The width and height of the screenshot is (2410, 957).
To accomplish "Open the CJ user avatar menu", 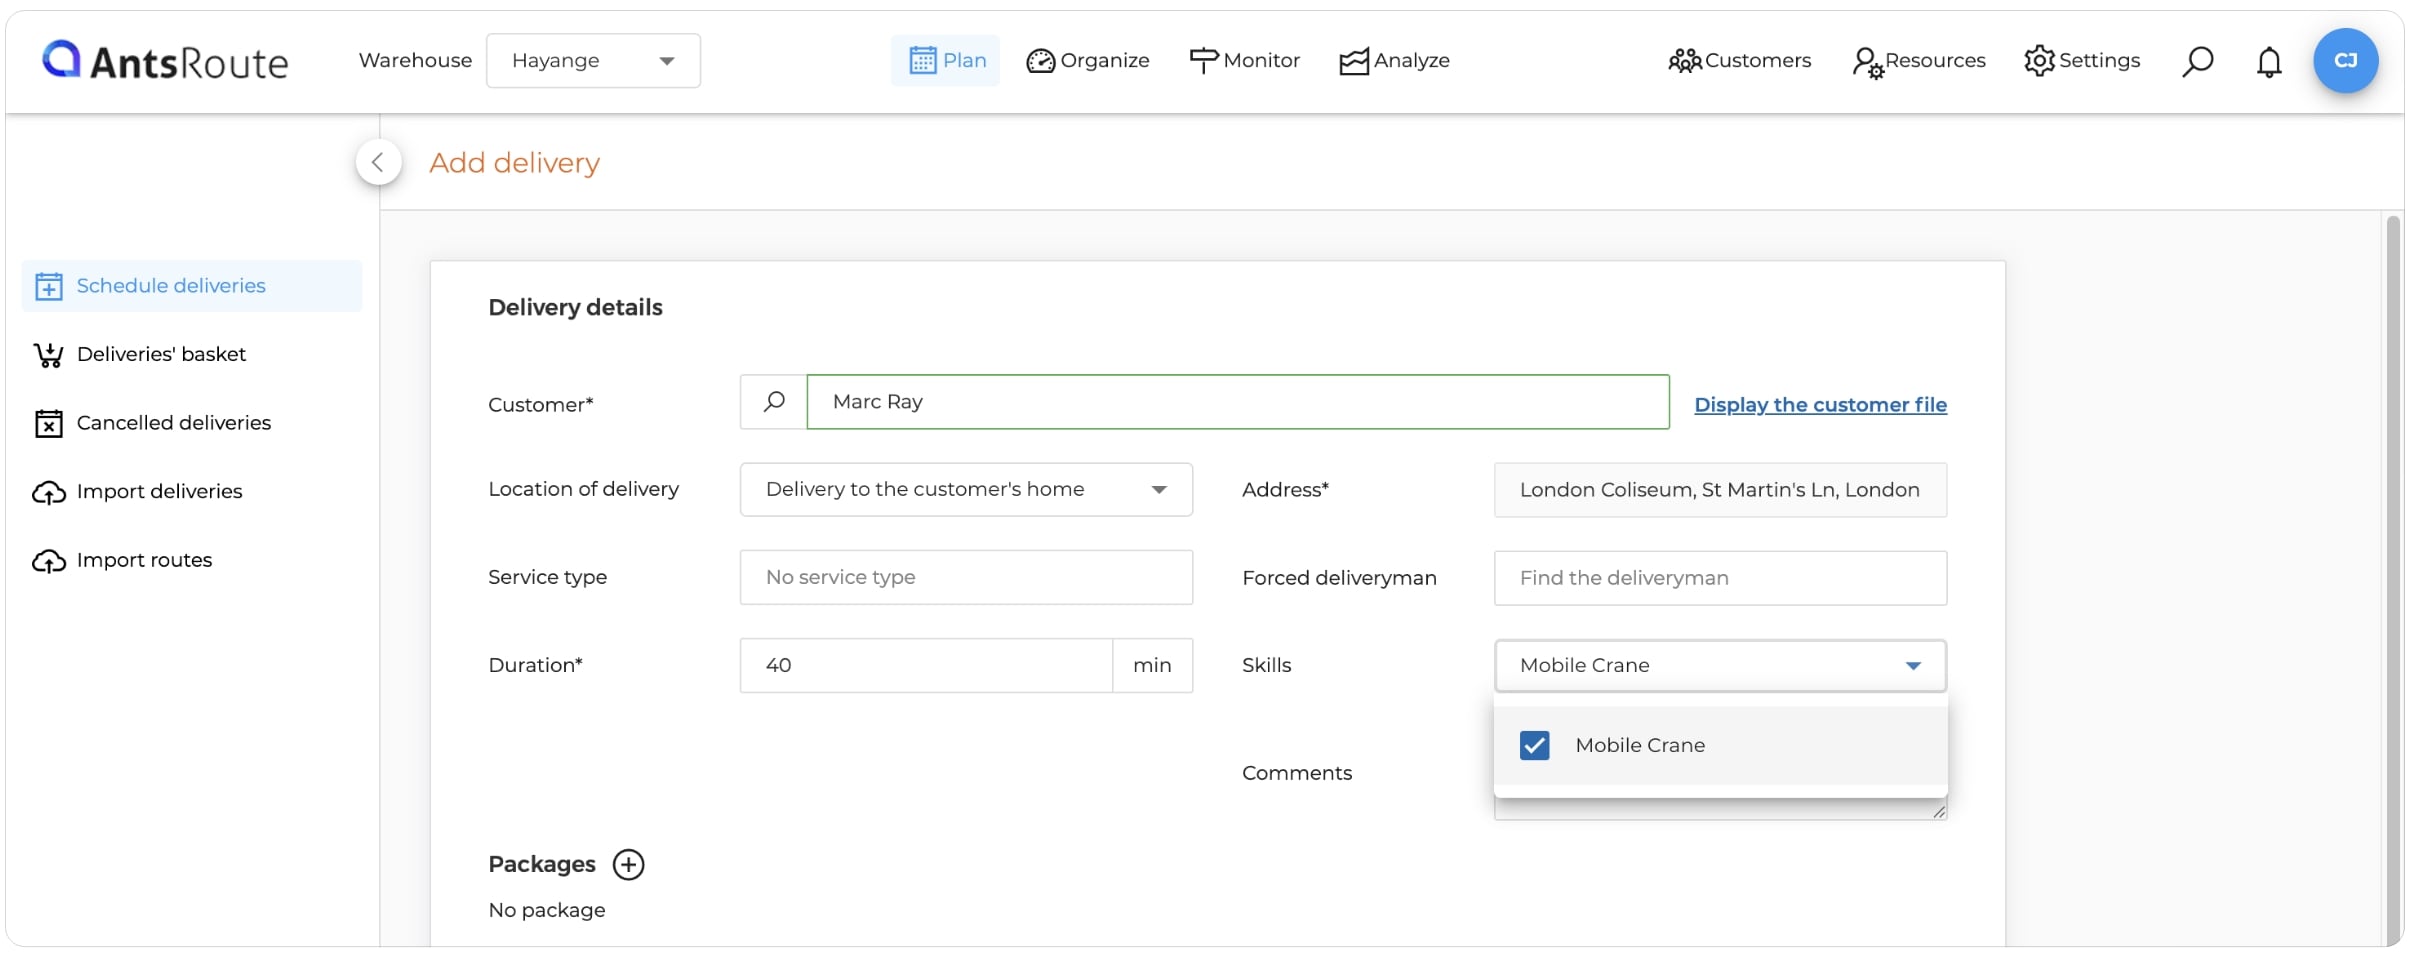I will 2345,60.
